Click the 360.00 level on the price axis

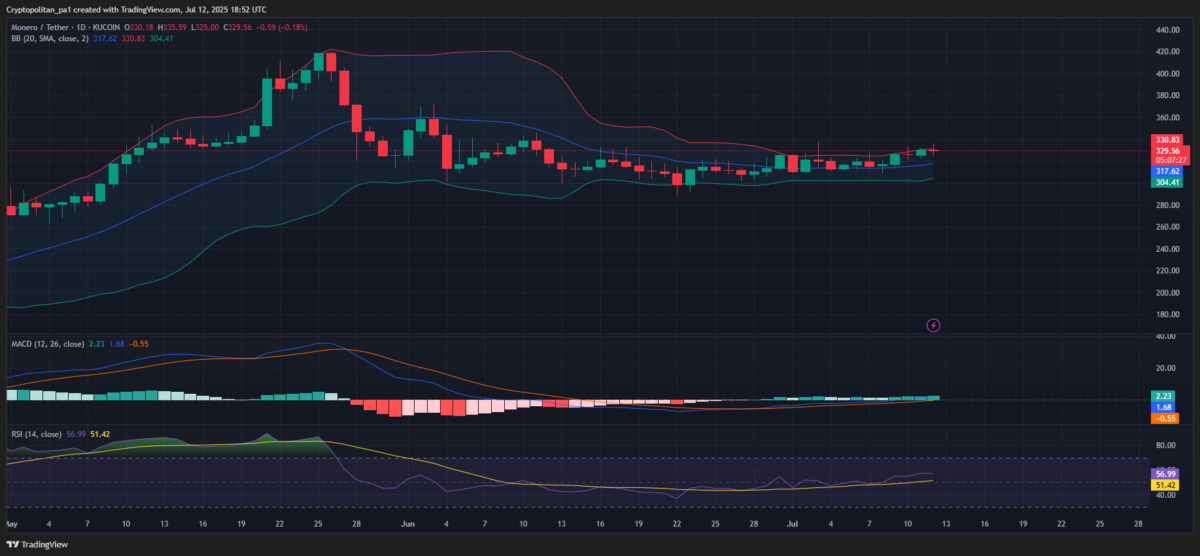(x=1168, y=118)
